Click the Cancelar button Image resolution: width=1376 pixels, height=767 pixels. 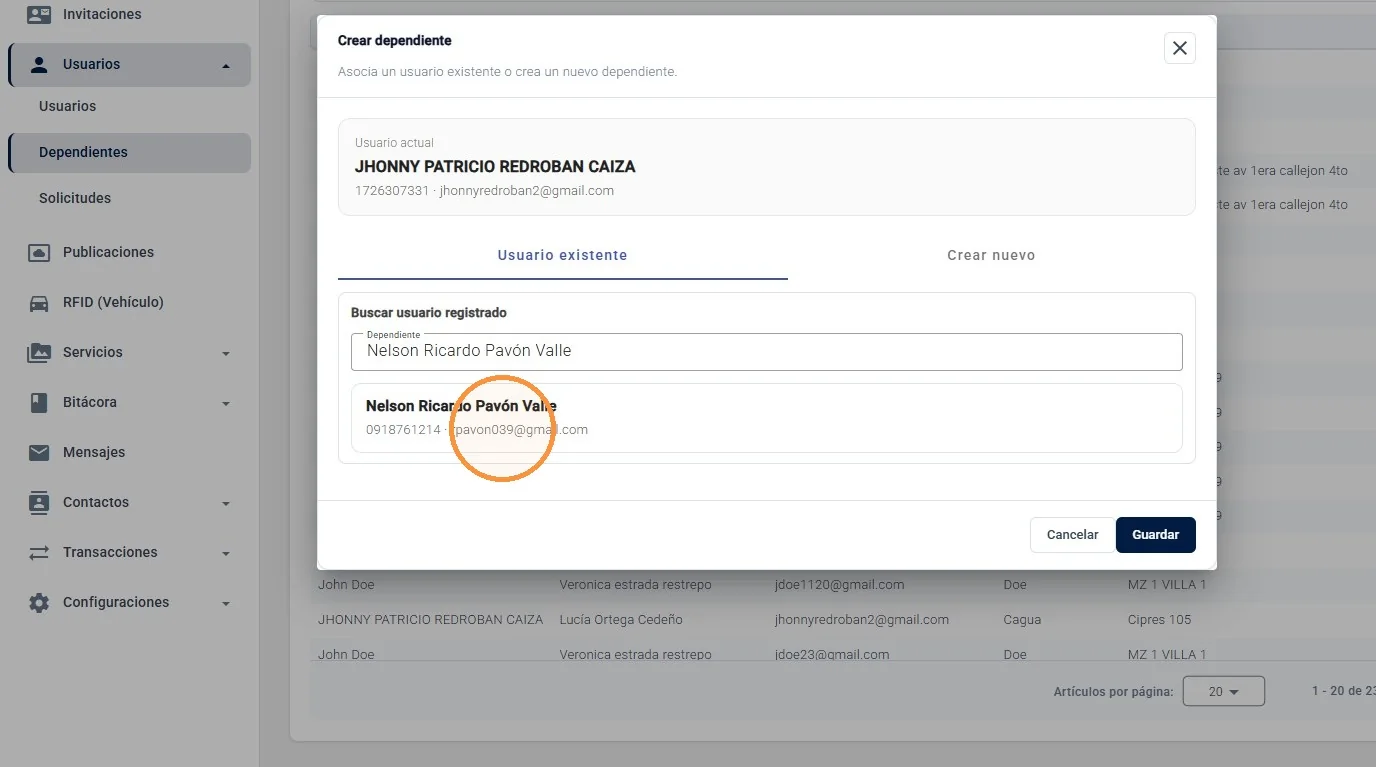pyautogui.click(x=1073, y=535)
